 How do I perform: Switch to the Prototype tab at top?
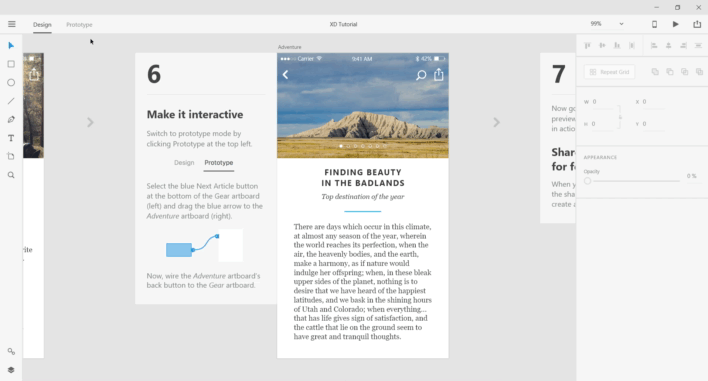click(79, 25)
